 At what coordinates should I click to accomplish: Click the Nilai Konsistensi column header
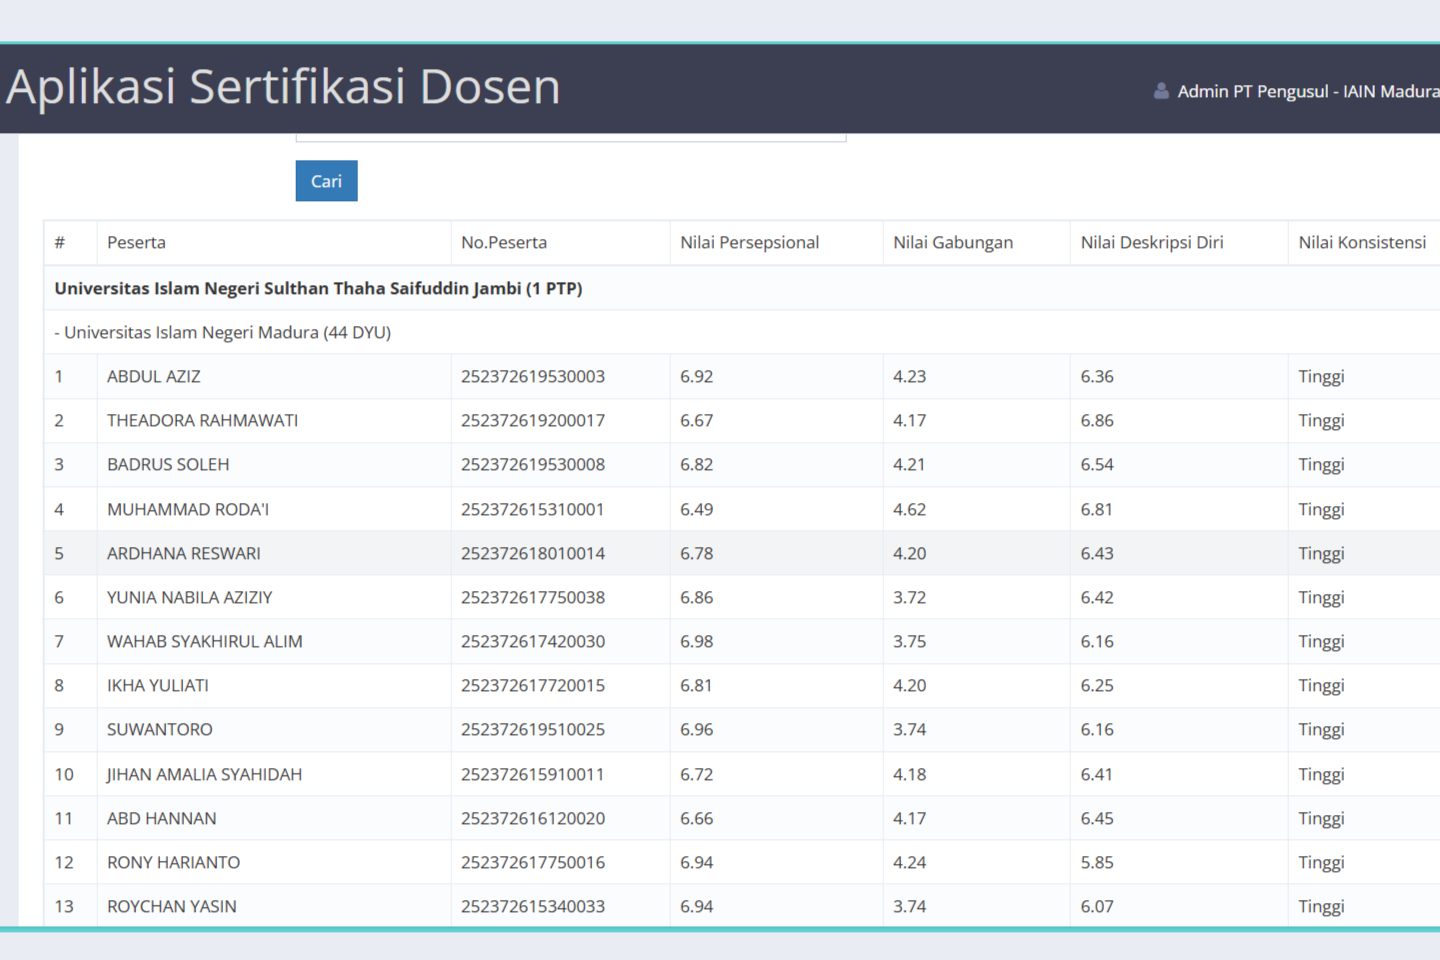click(x=1362, y=243)
